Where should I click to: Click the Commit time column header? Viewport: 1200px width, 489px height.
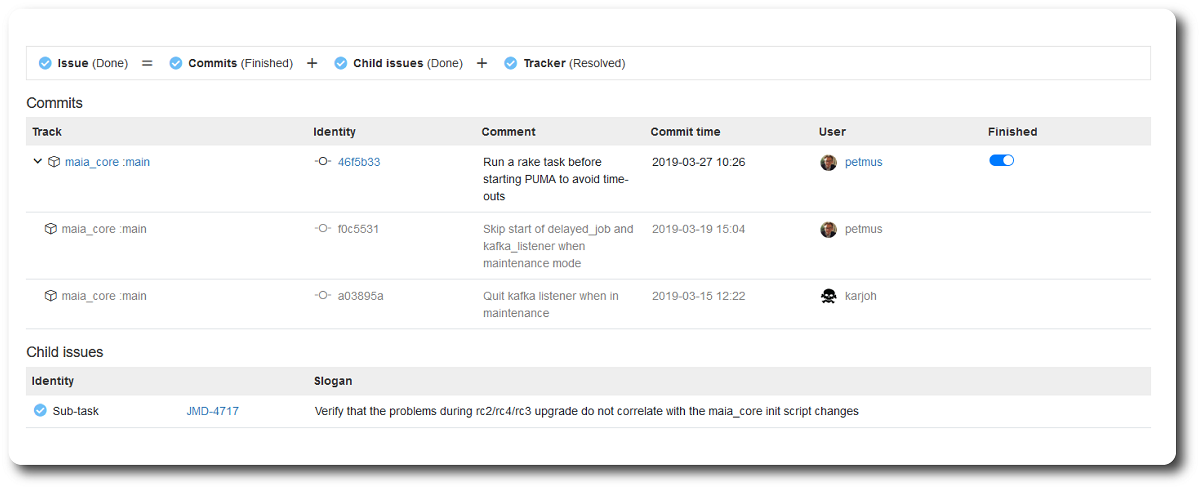coord(685,132)
